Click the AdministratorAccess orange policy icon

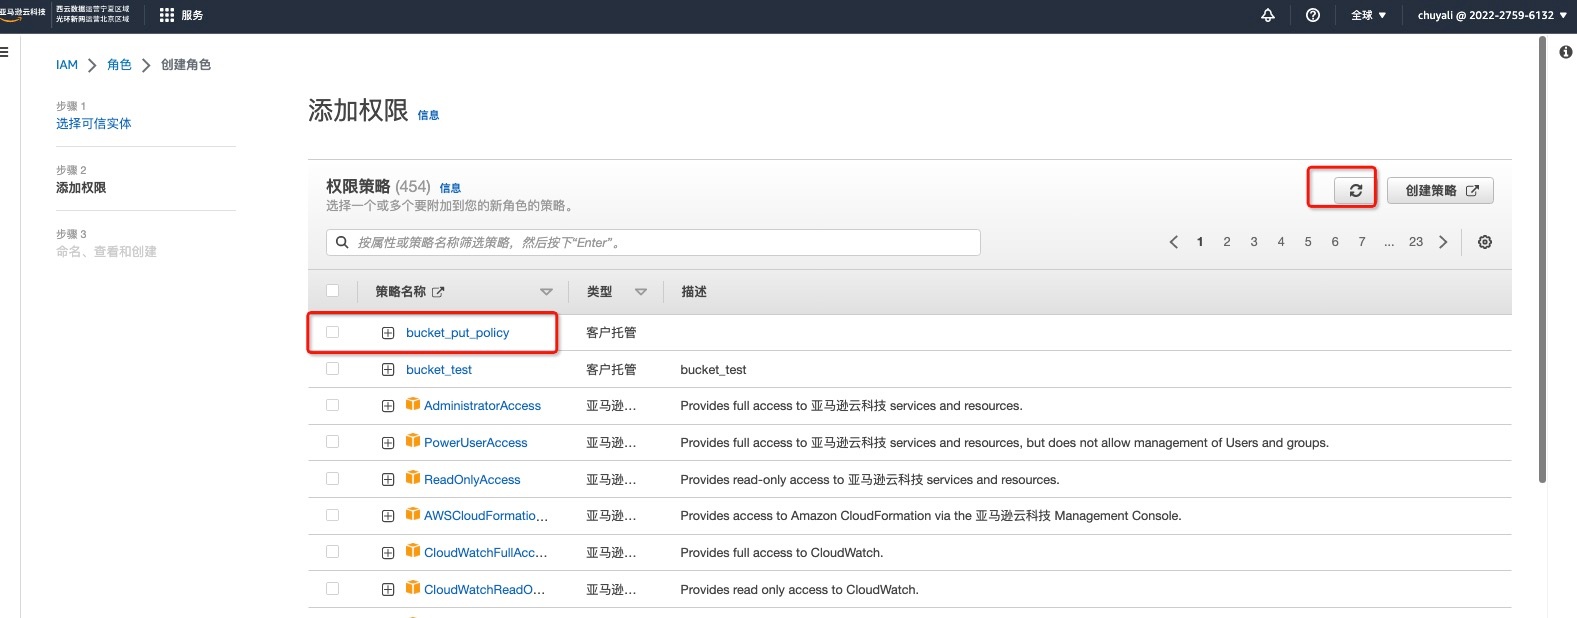point(413,404)
